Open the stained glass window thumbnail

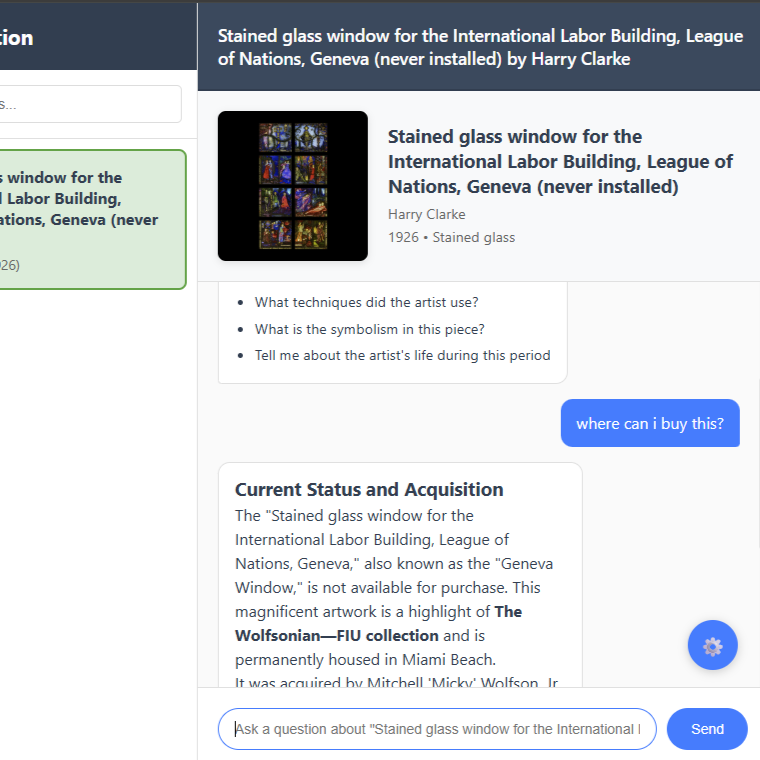[292, 186]
